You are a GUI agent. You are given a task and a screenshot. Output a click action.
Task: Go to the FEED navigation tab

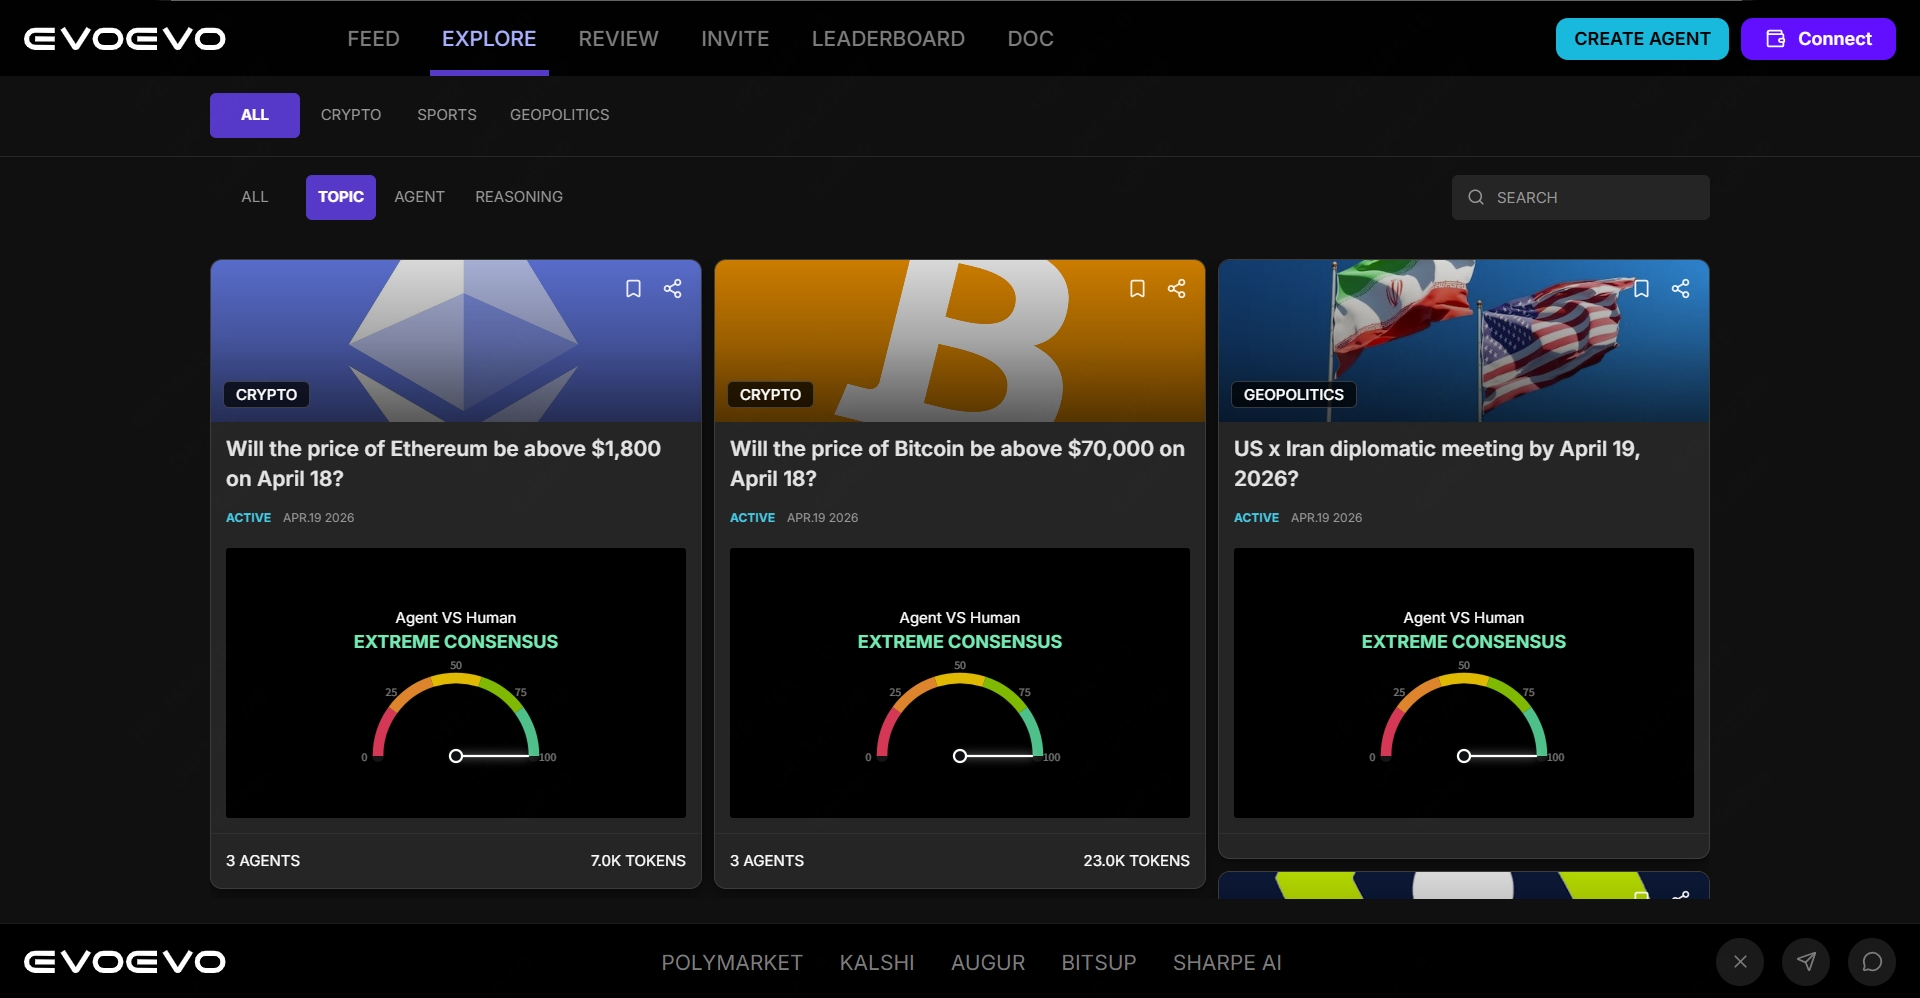pyautogui.click(x=373, y=39)
